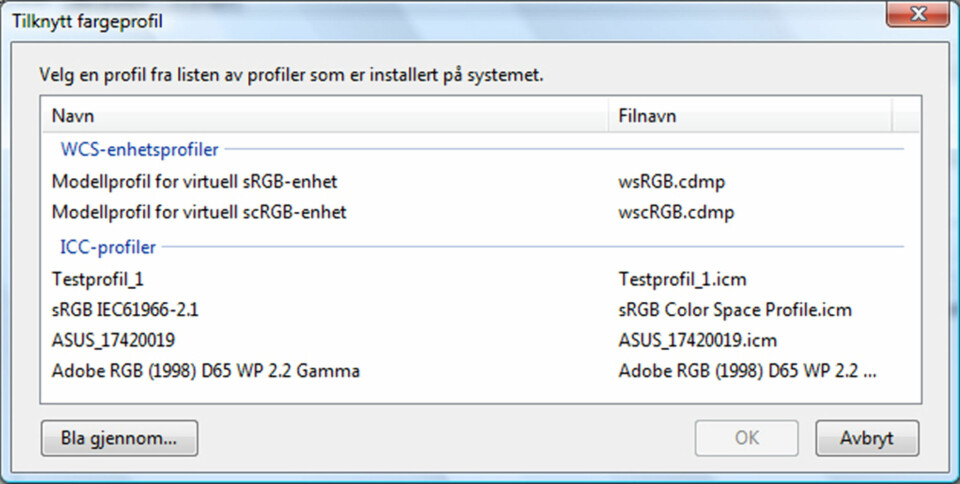
Task: Select the ASUS_17420019 profile name
Action: pos(113,340)
